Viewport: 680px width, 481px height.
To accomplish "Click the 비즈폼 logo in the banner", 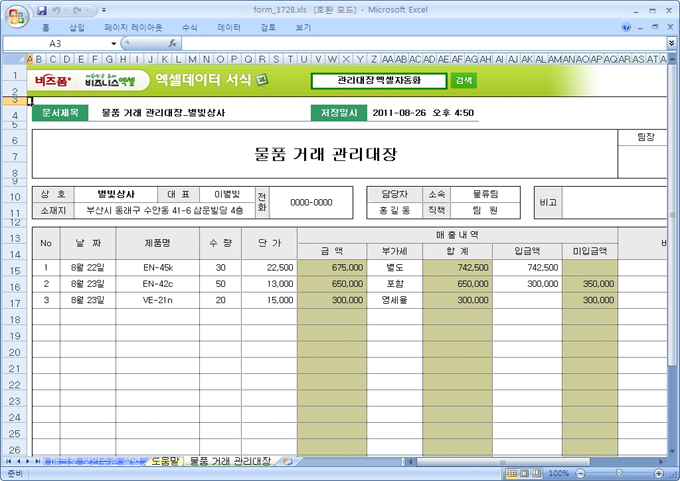I will click(53, 80).
